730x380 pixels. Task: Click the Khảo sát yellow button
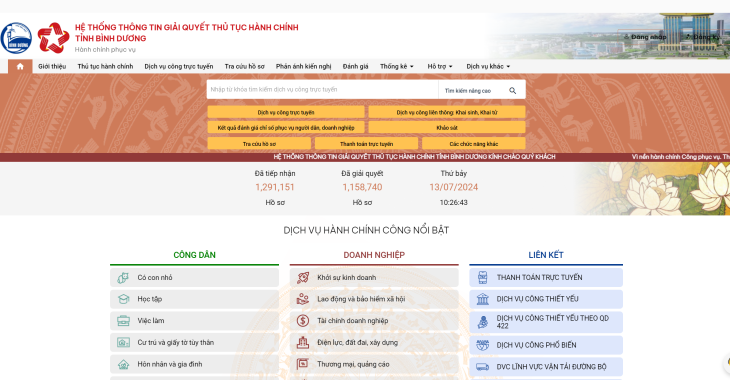click(x=447, y=128)
